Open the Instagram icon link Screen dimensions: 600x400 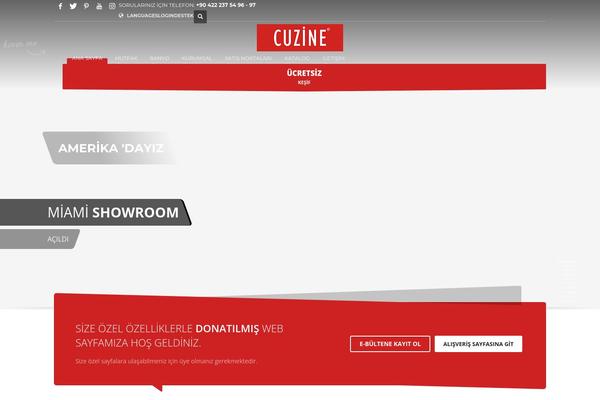pyautogui.click(x=112, y=6)
